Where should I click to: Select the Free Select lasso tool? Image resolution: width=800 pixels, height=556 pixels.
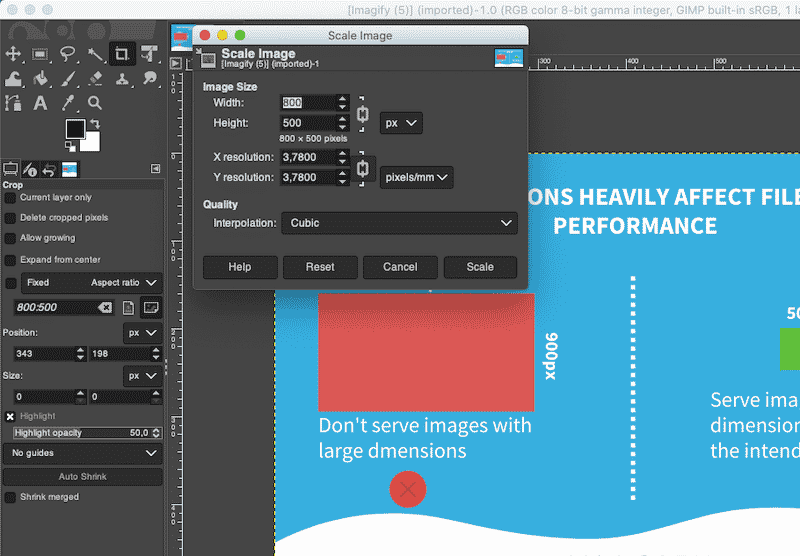[x=67, y=54]
